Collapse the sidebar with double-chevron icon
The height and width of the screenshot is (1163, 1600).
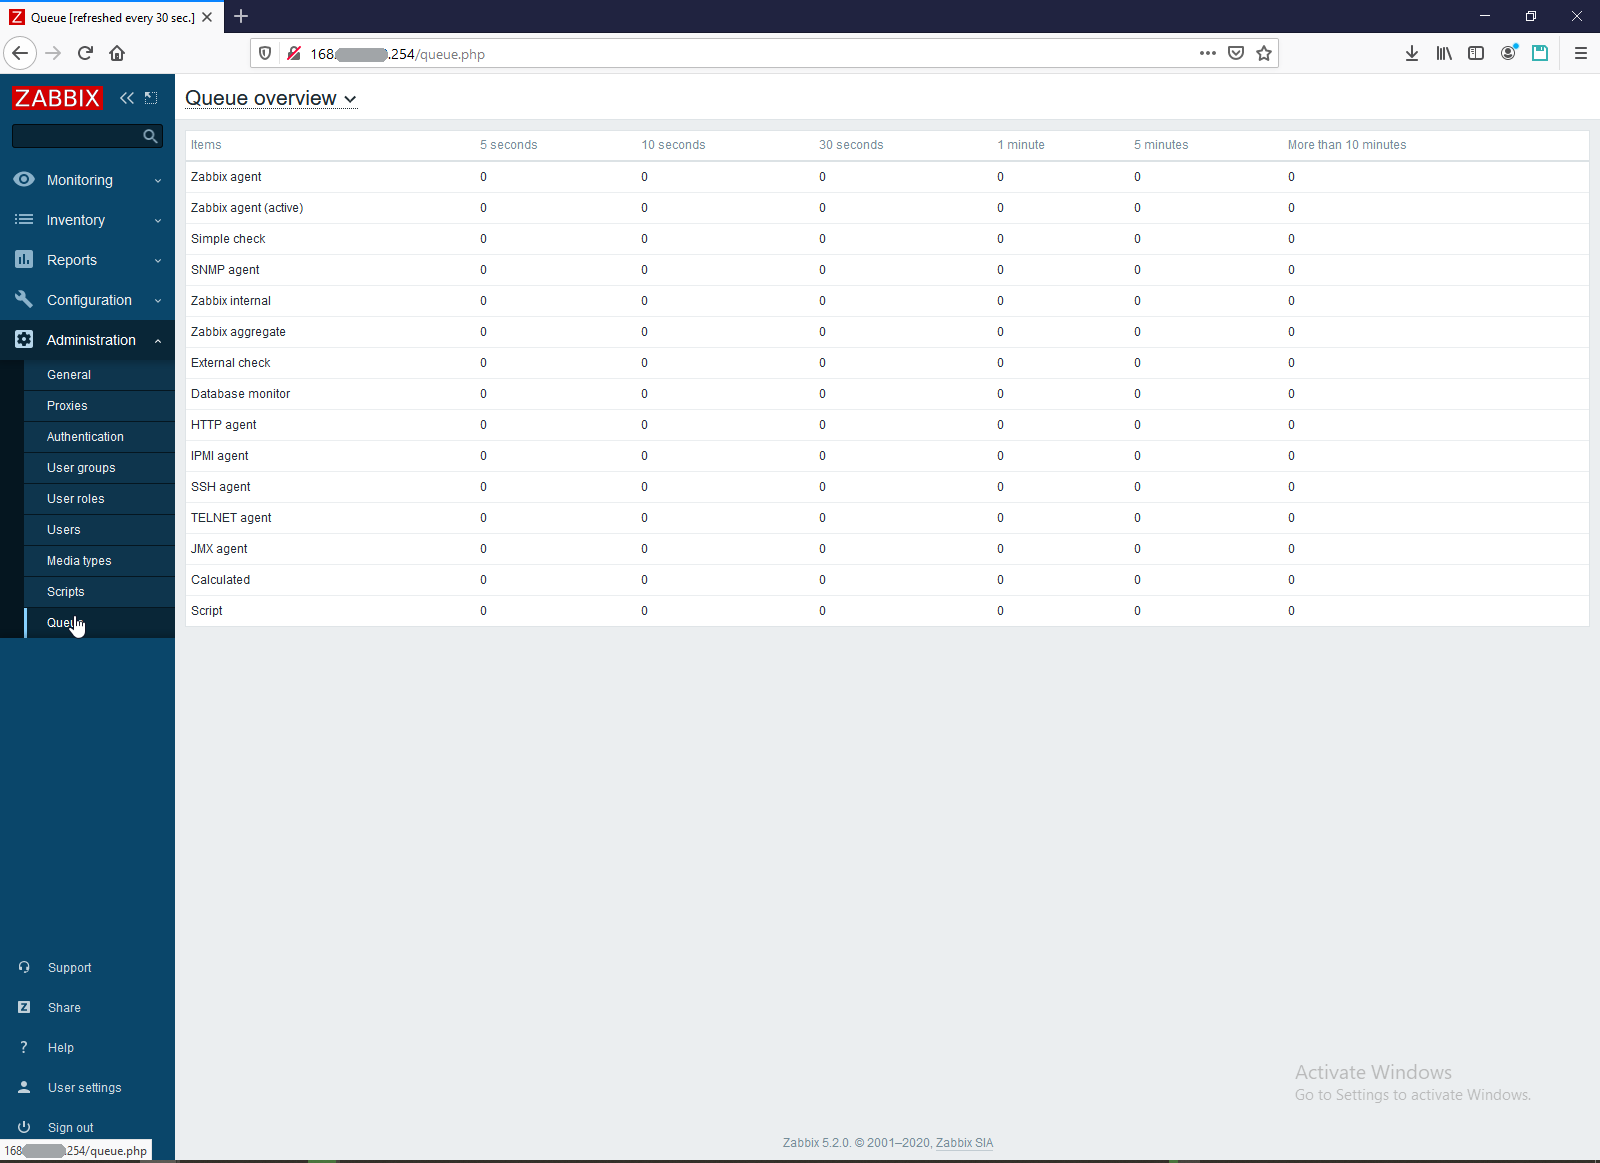pyautogui.click(x=127, y=98)
